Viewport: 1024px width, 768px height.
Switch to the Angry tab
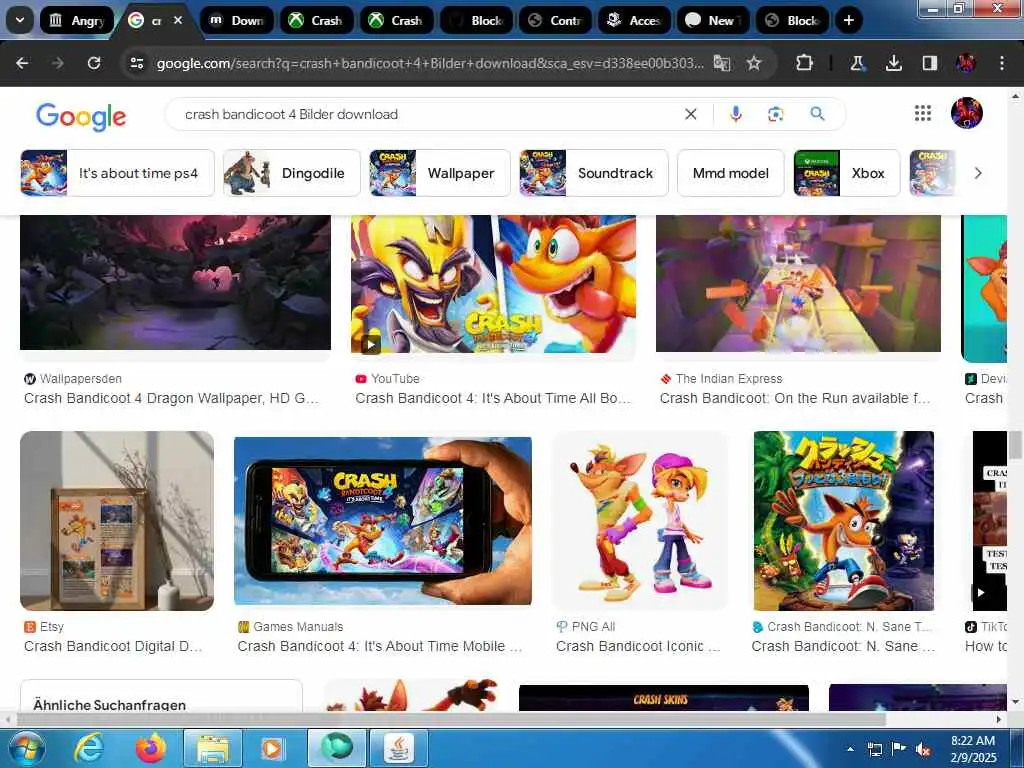tap(77, 20)
